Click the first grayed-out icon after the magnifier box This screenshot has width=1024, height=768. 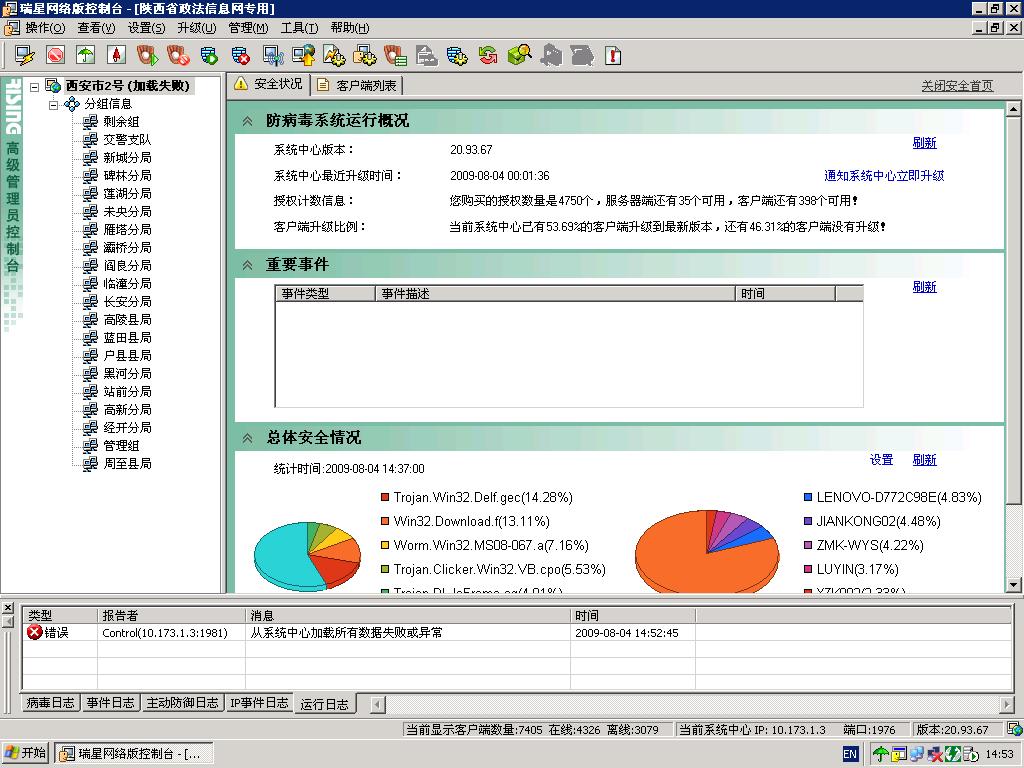pyautogui.click(x=551, y=56)
